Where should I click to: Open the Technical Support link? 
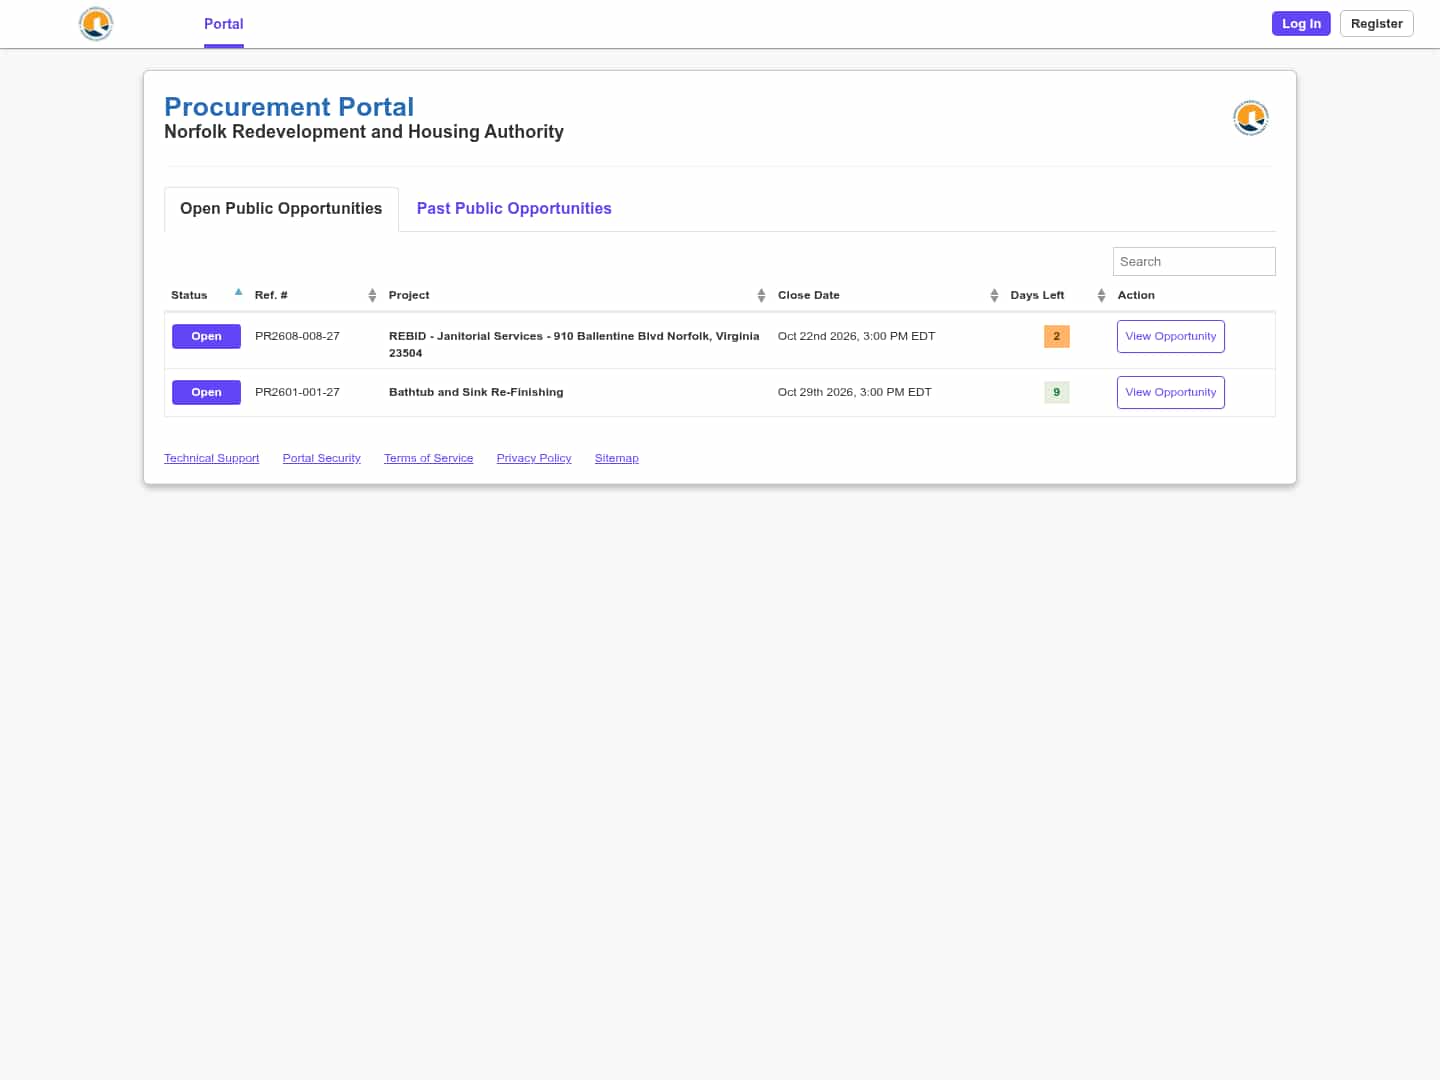(211, 459)
